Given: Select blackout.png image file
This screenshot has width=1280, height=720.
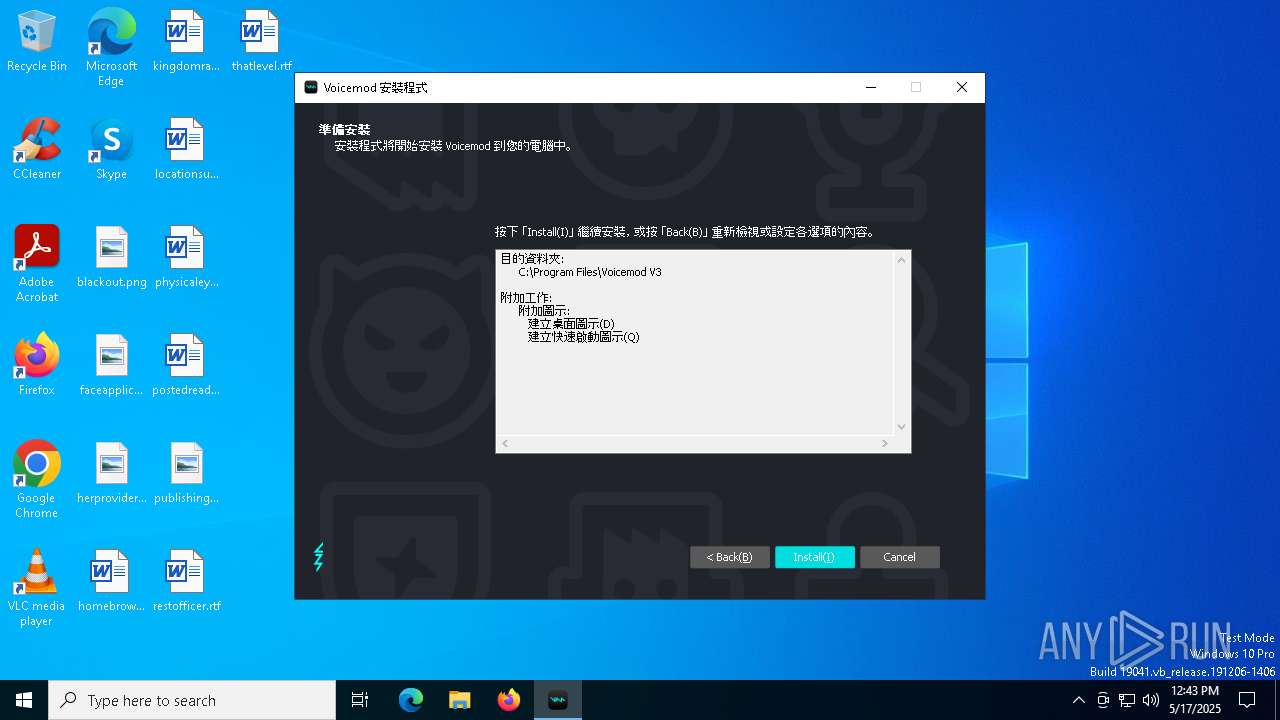Looking at the screenshot, I should pos(111,257).
